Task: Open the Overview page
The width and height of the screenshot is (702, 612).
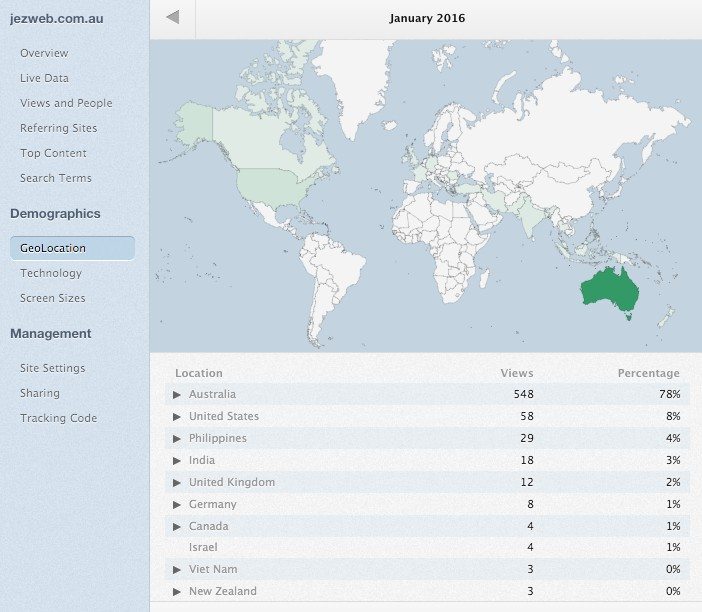Action: (x=44, y=53)
